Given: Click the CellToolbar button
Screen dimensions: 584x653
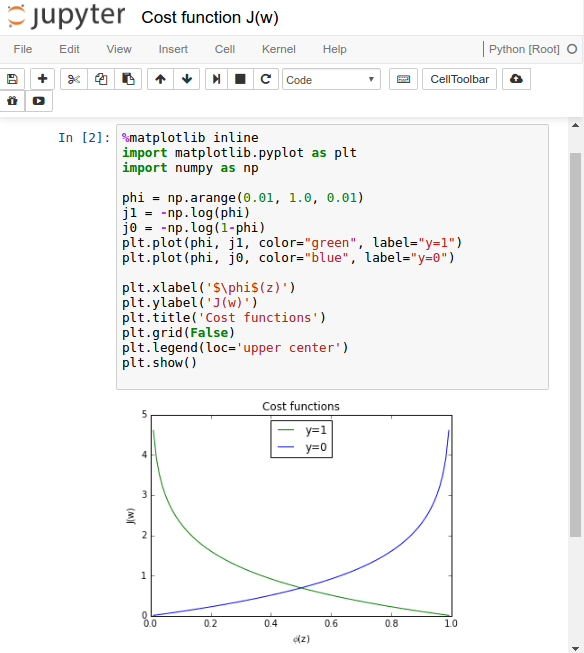Looking at the screenshot, I should click(459, 79).
